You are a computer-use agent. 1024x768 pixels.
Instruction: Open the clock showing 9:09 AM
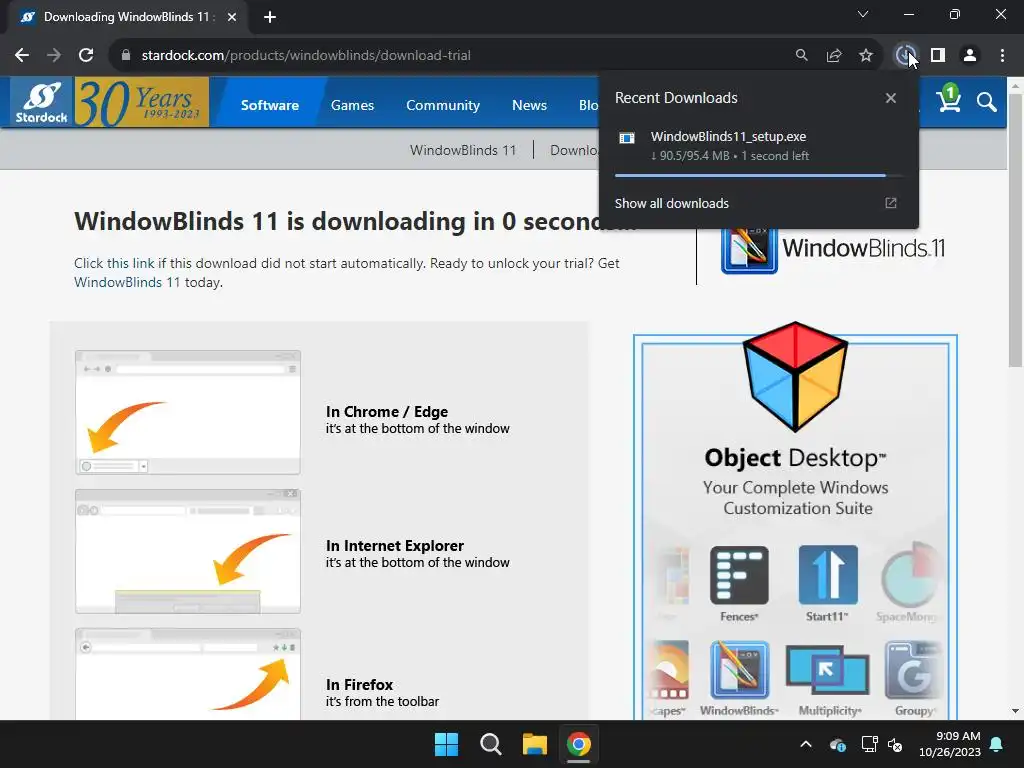click(950, 744)
